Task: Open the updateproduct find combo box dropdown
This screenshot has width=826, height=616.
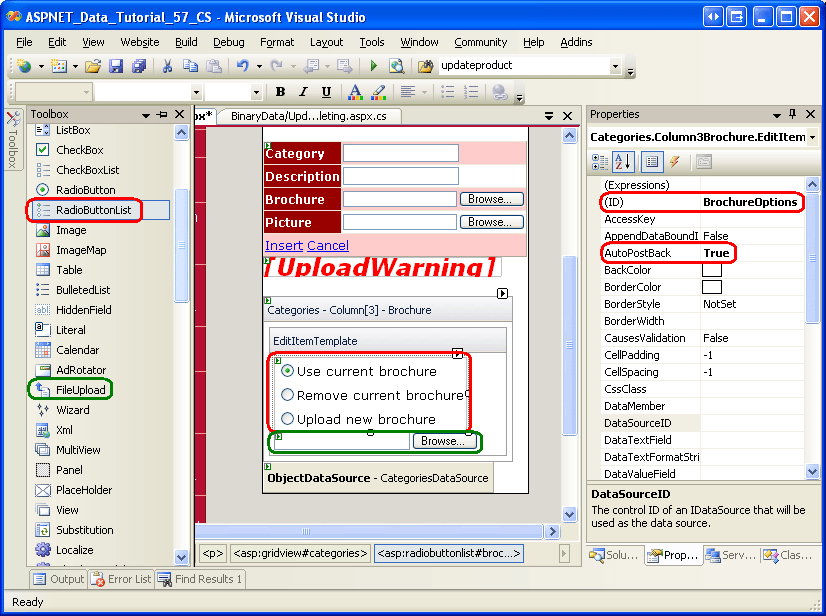Action: (615, 66)
